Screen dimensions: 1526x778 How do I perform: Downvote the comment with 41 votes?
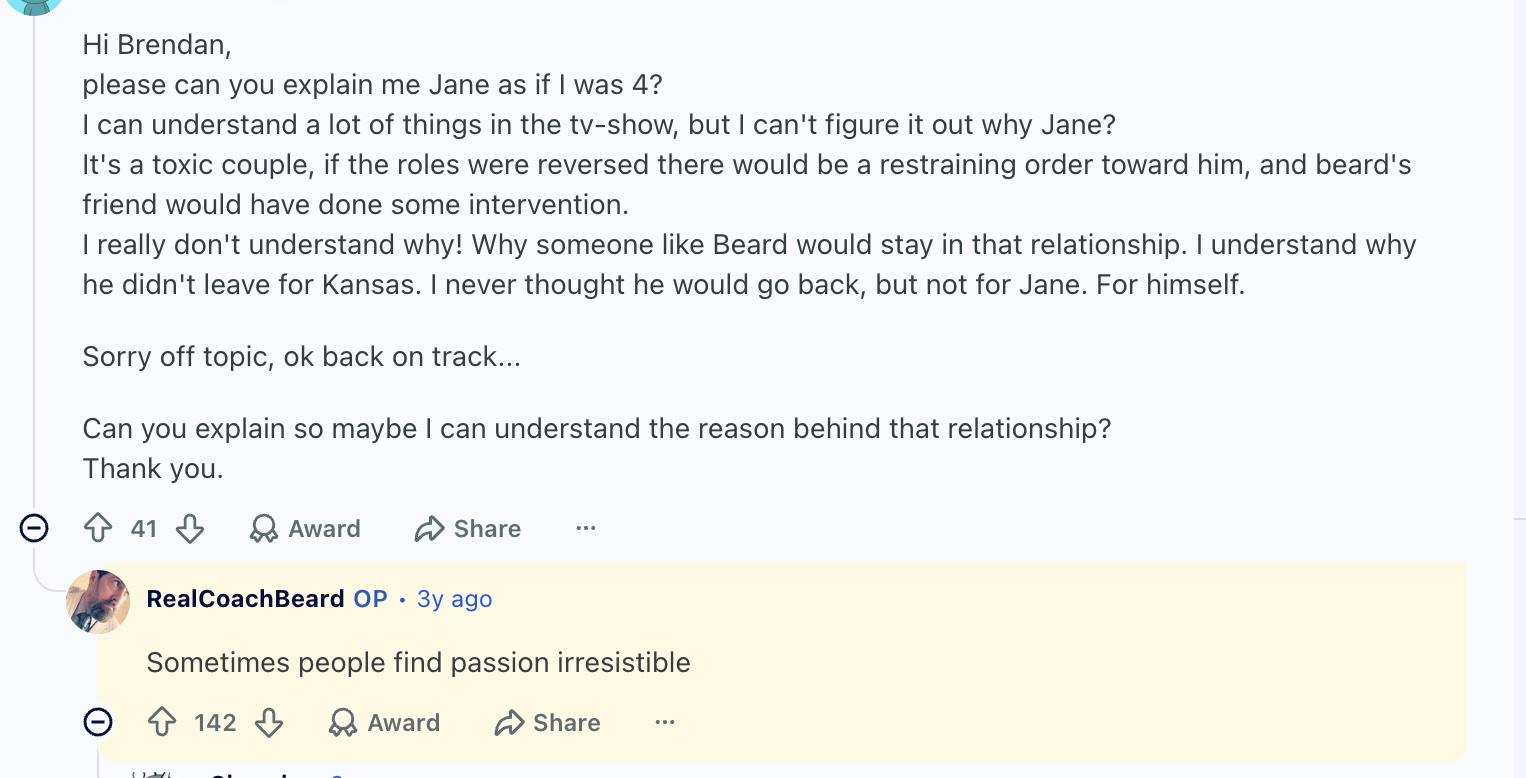tap(190, 528)
